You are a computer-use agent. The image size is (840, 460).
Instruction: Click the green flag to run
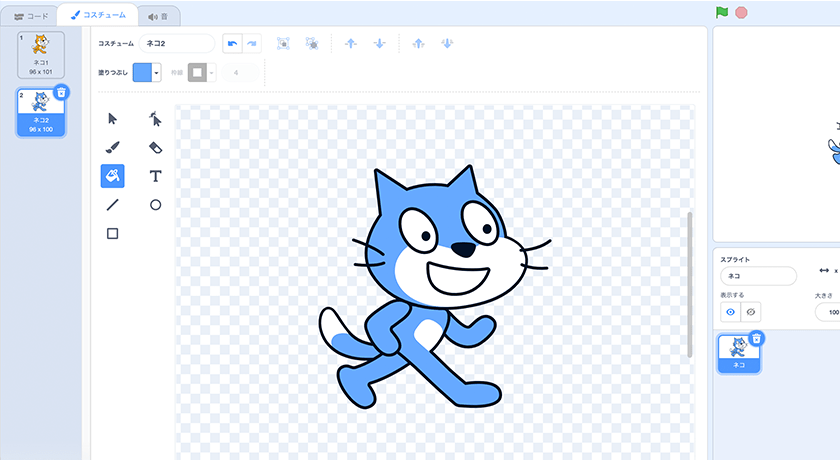[x=722, y=12]
